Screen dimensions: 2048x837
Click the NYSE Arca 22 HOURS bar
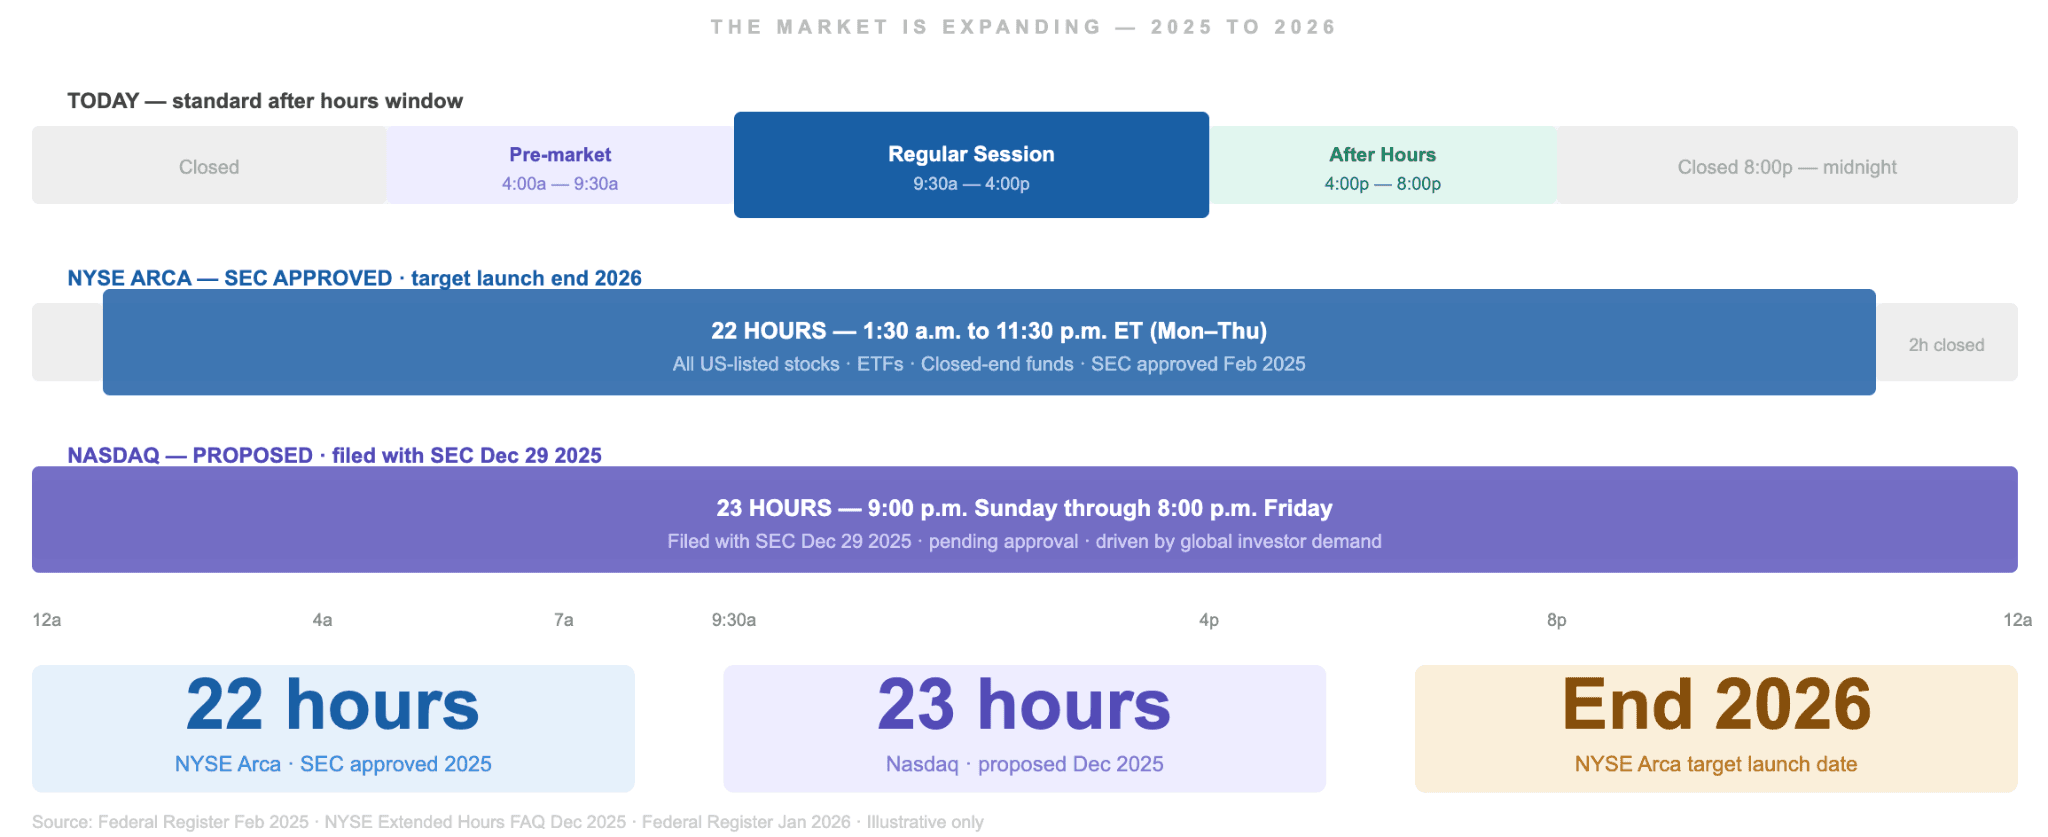pos(989,342)
